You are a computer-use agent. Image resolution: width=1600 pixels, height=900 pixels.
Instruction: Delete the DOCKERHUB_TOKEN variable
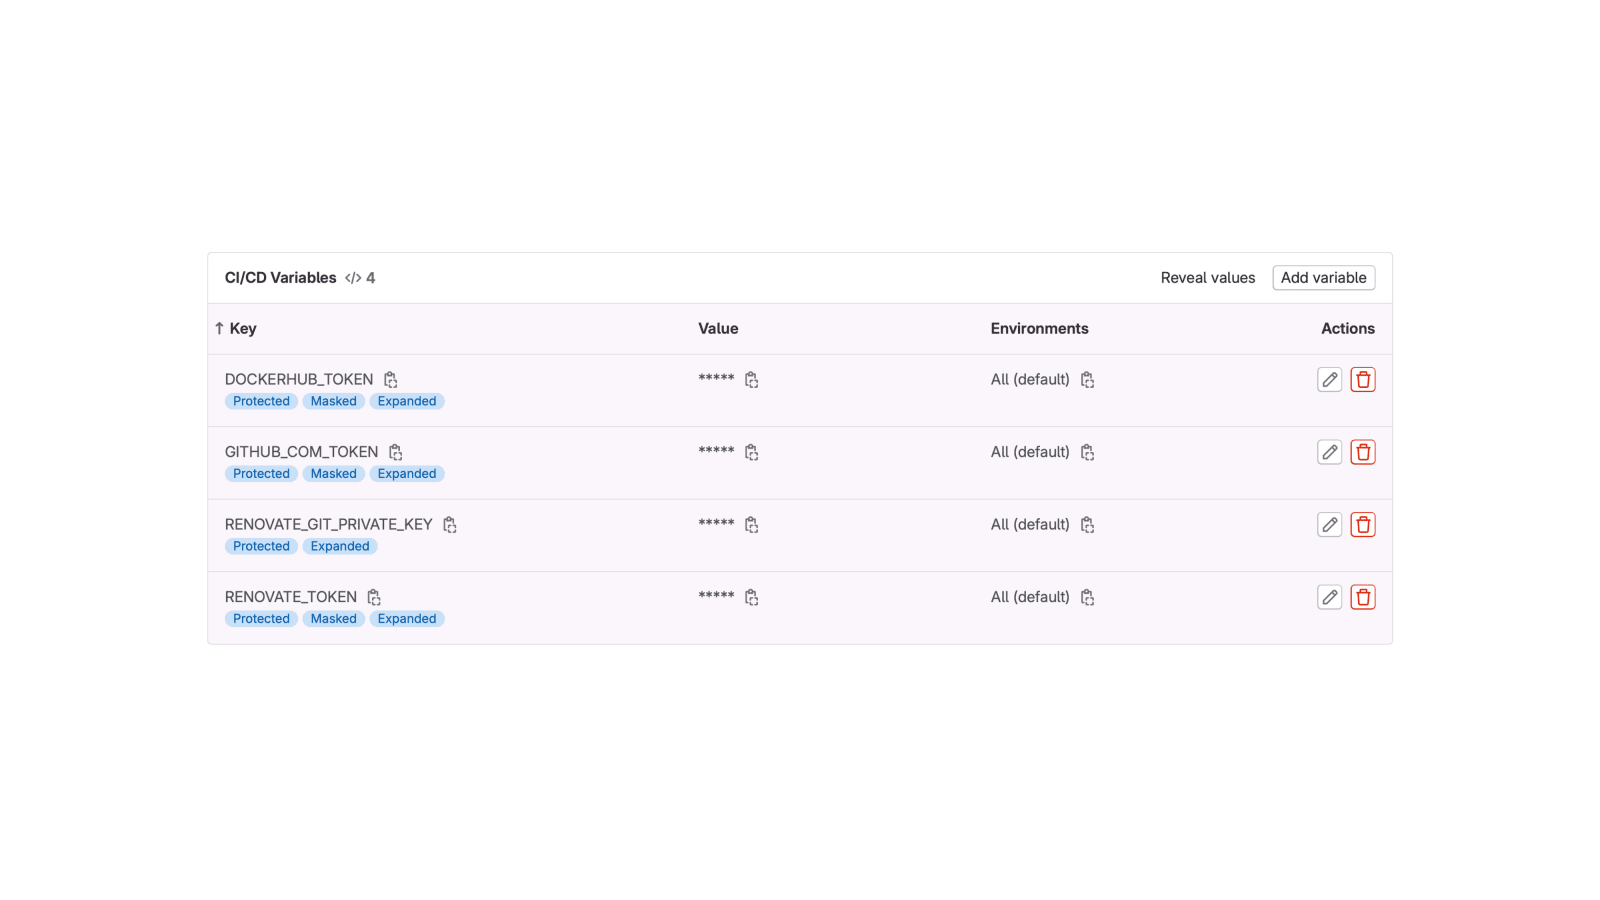click(x=1363, y=379)
